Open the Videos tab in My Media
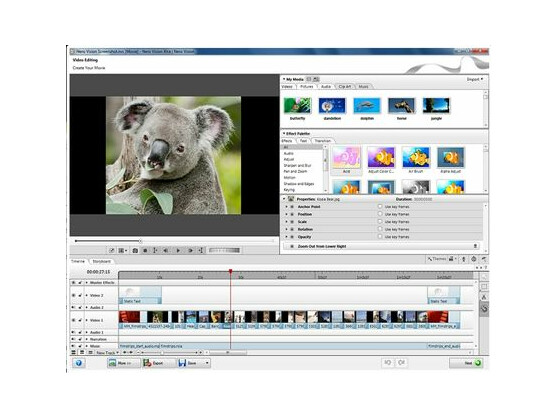The width and height of the screenshot is (557, 418). (x=287, y=86)
